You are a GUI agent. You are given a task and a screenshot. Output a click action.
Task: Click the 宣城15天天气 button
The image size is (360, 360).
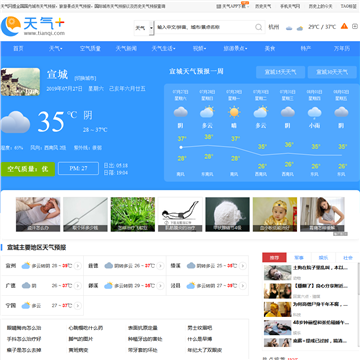(x=280, y=72)
